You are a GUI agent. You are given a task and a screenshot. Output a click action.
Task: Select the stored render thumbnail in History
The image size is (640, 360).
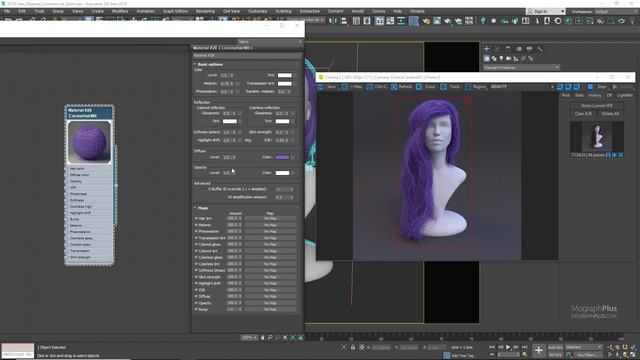(x=597, y=137)
